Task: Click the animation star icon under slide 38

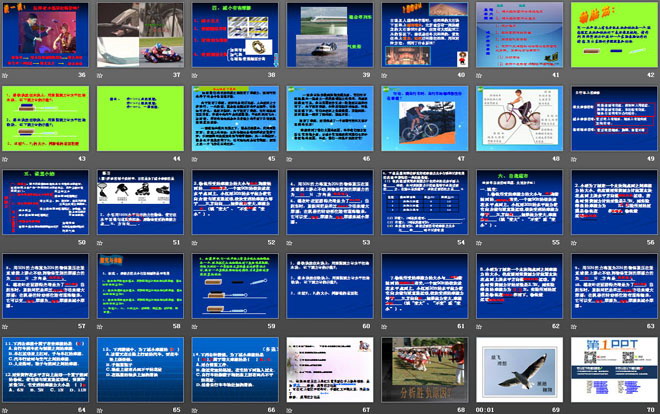Action: click(194, 76)
